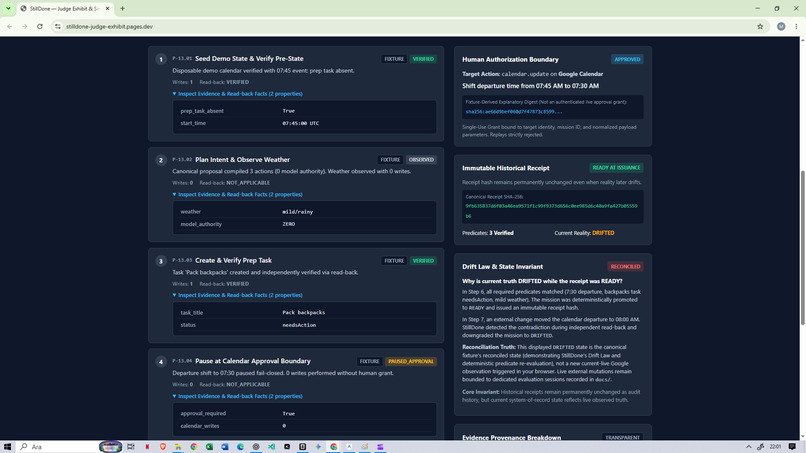This screenshot has height=453, width=806.
Task: Open Microsoft Edge from the taskbar
Action: coord(240,447)
